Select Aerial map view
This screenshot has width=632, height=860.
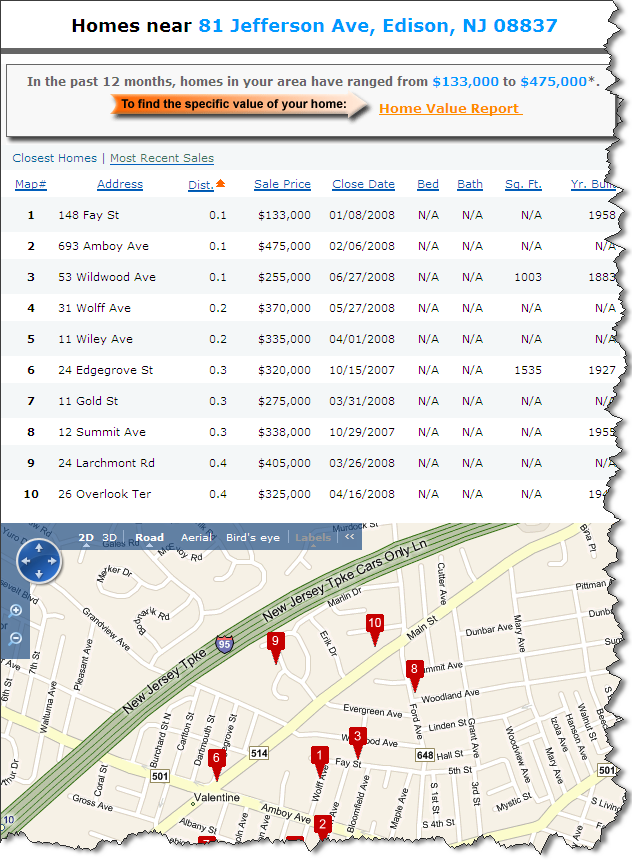point(196,538)
